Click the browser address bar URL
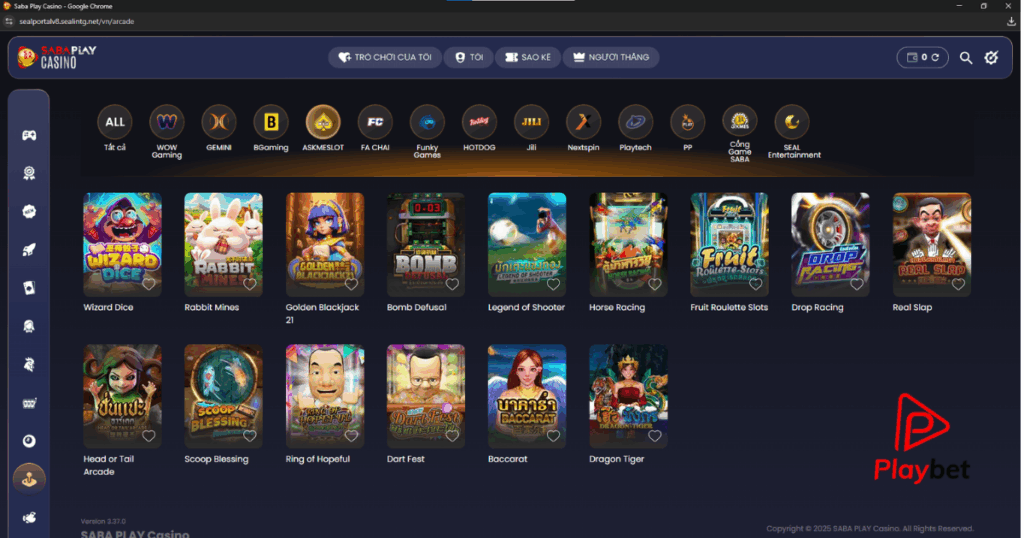This screenshot has height=538, width=1024. (76, 22)
